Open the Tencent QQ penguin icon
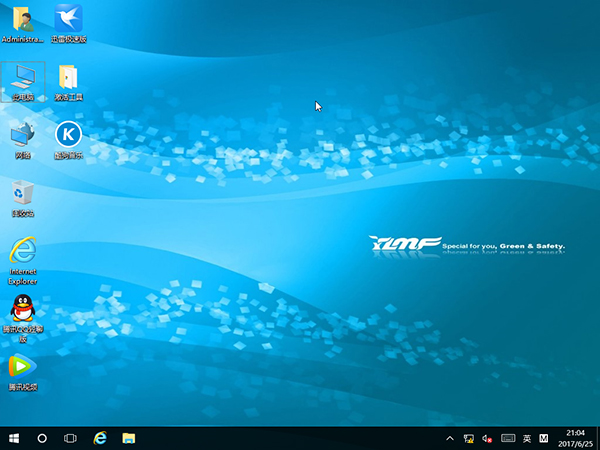This screenshot has height=450, width=600. click(22, 309)
